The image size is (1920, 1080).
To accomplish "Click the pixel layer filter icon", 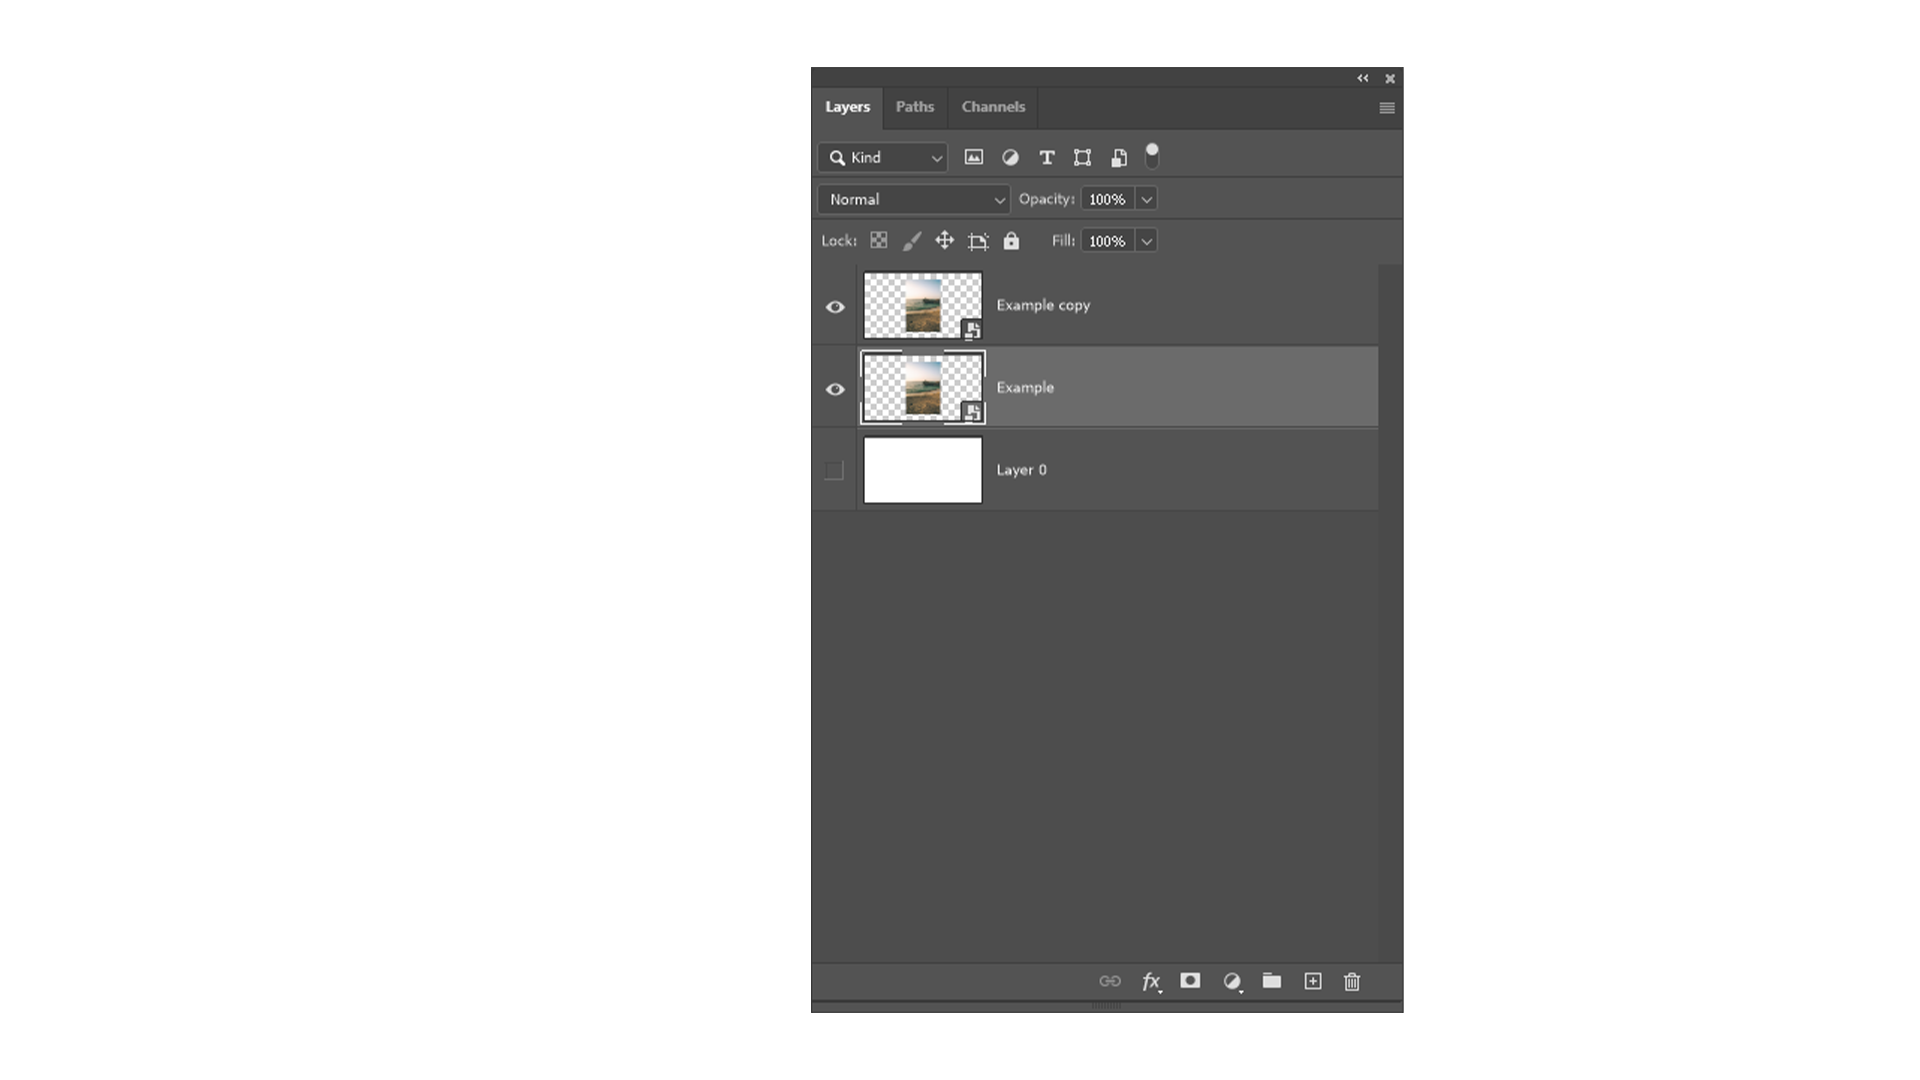I will (x=973, y=157).
